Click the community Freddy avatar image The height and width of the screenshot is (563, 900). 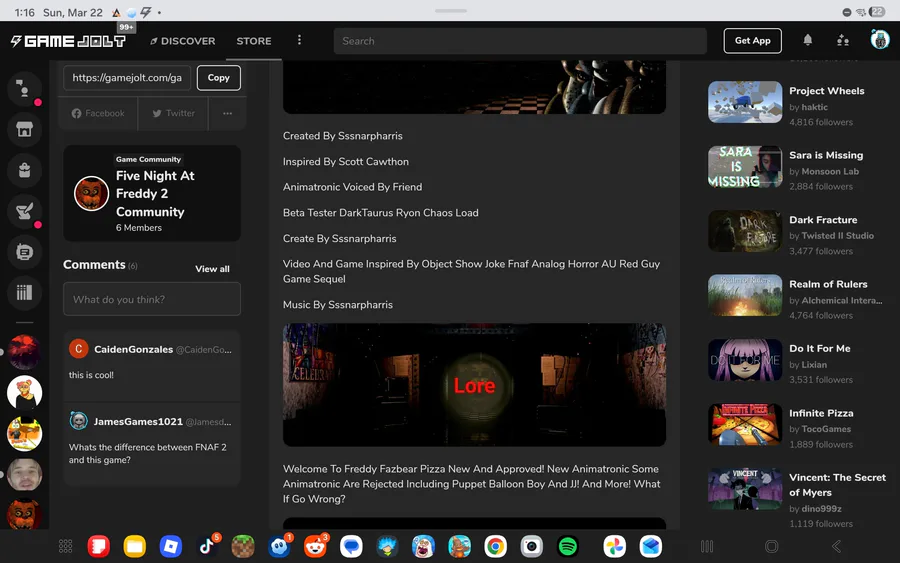pyautogui.click(x=91, y=193)
